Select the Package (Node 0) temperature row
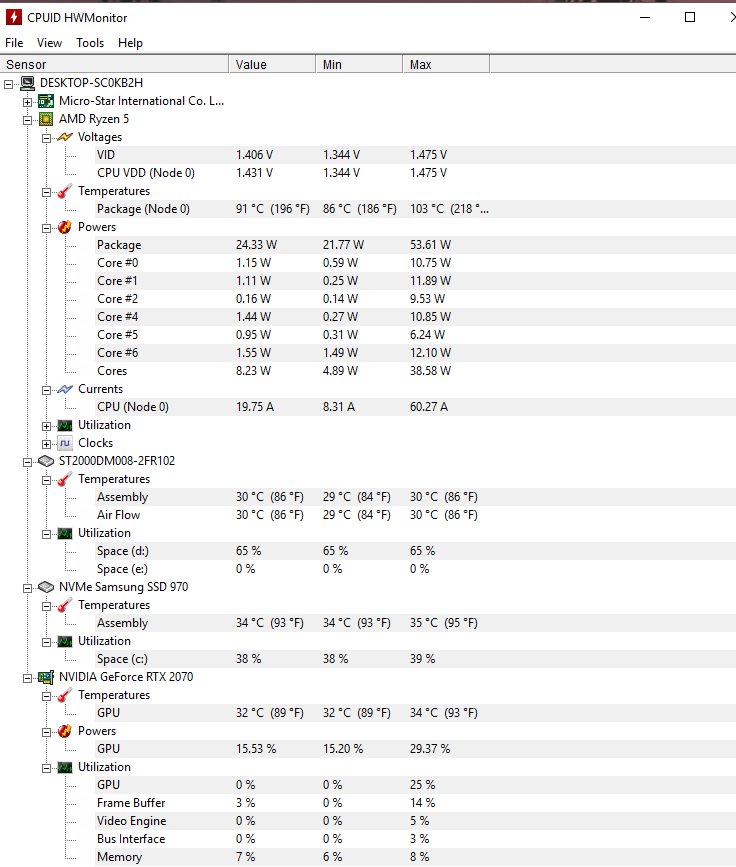Screen dimensions: 736x867 pos(143,209)
